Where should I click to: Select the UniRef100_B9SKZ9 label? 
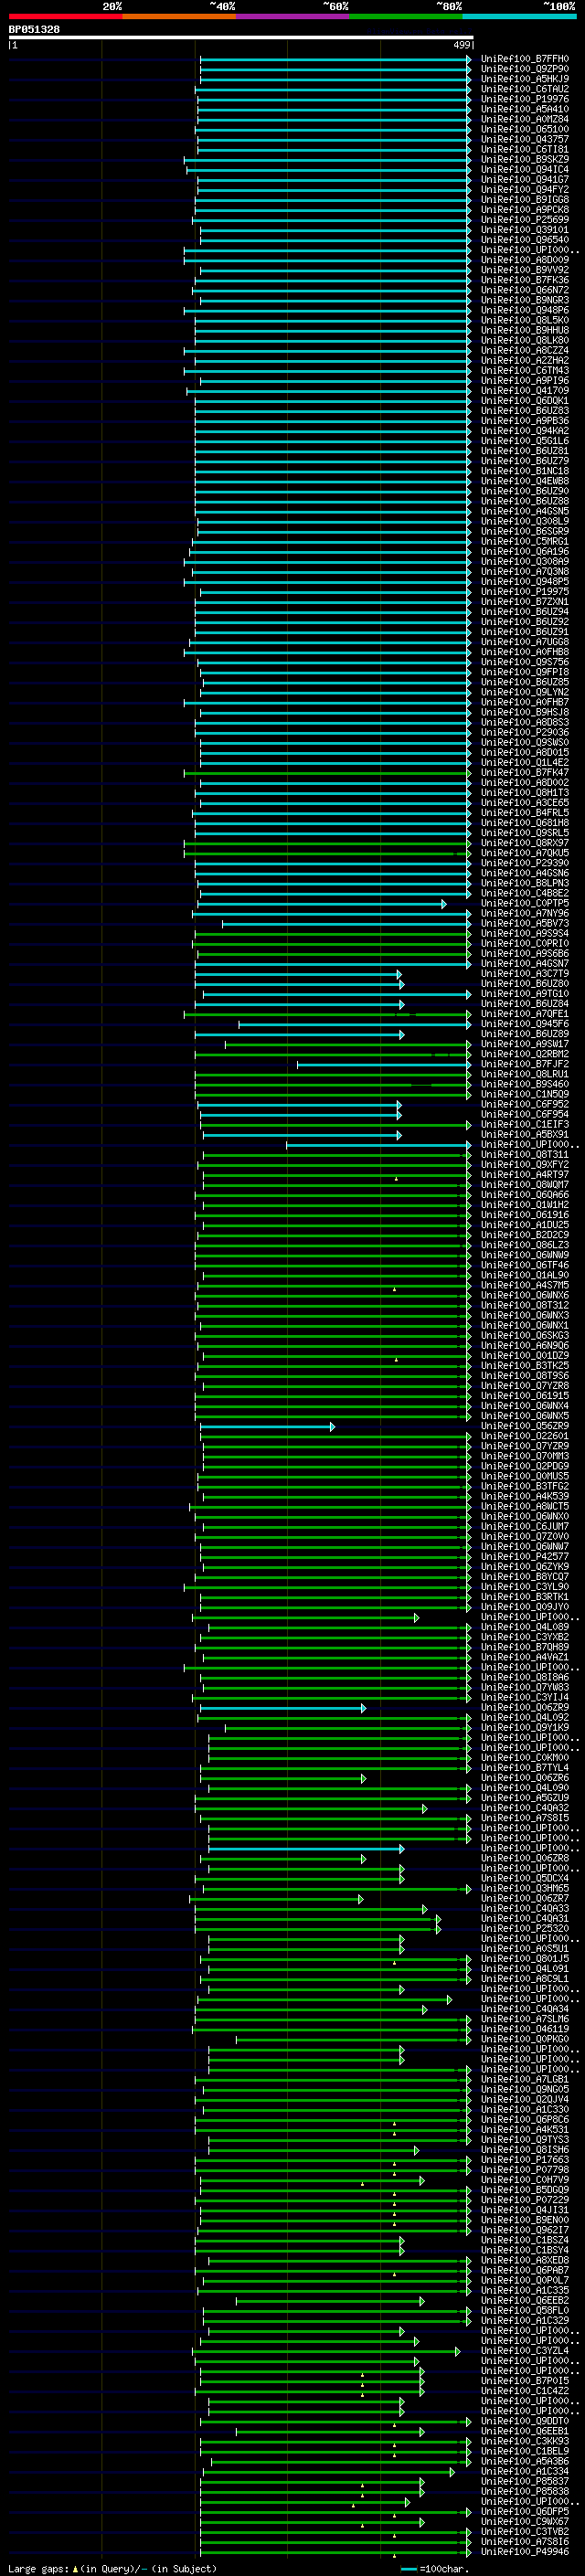(x=524, y=159)
